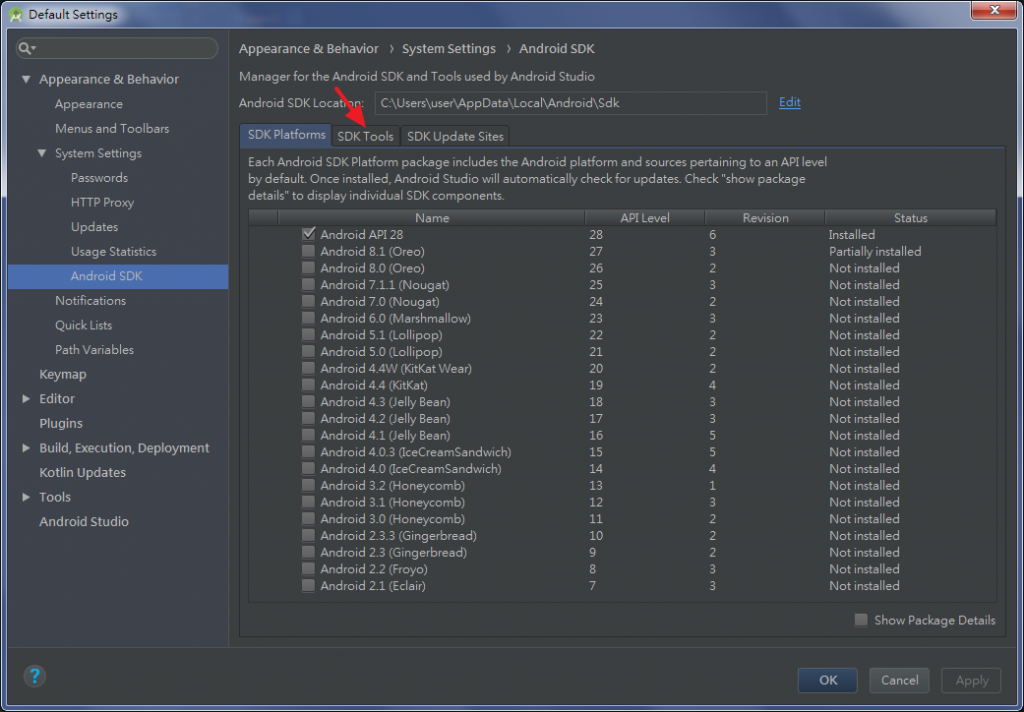1024x712 pixels.
Task: Select 'Android 4.4W (KitKat Wear)' row name
Action: pyautogui.click(x=396, y=368)
